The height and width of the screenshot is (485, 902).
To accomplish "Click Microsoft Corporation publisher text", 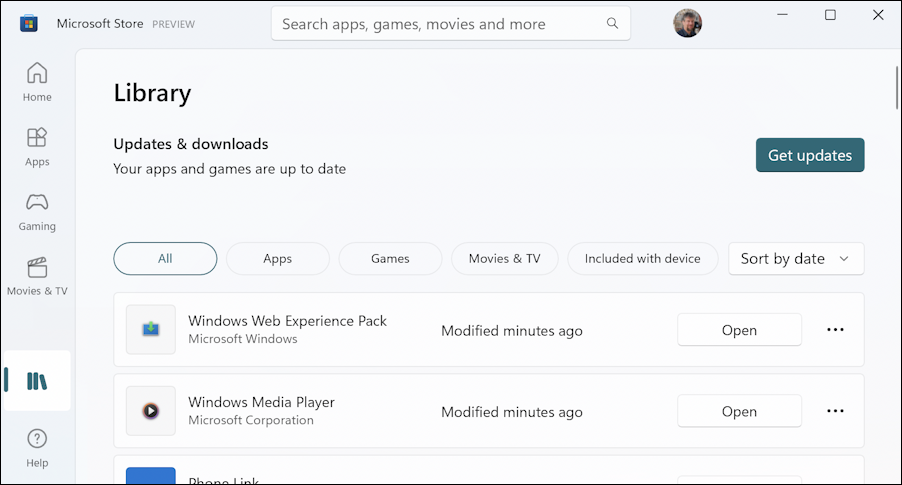I will (x=251, y=420).
